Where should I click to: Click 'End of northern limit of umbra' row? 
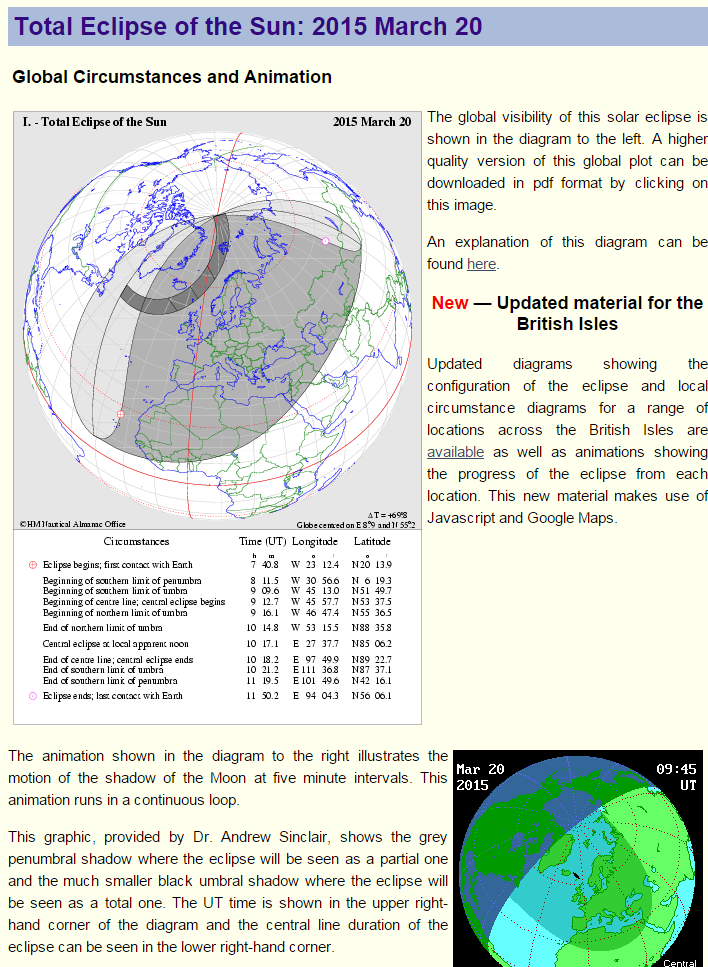pyautogui.click(x=217, y=628)
